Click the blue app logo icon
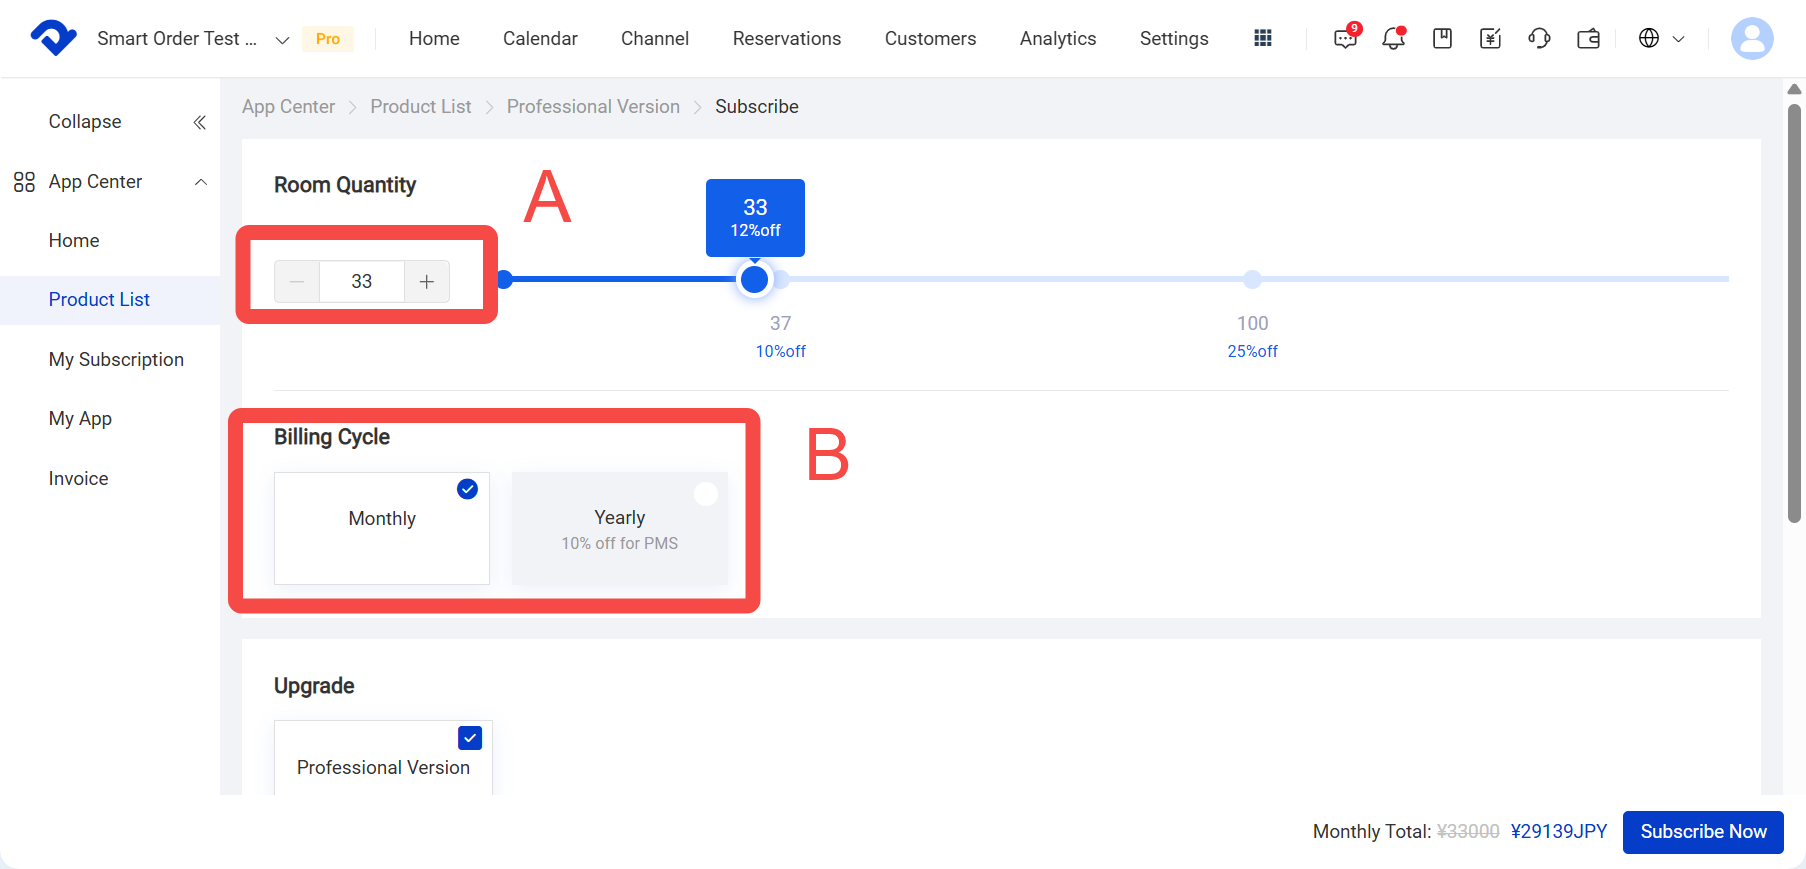Screen dimensions: 1806x869 point(53,38)
